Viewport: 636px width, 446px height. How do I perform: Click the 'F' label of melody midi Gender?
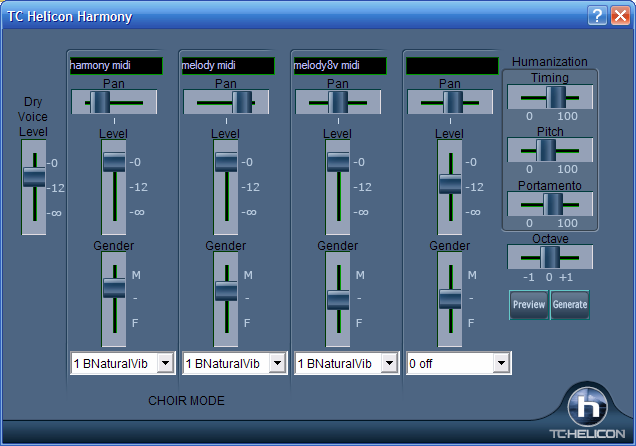(x=247, y=323)
